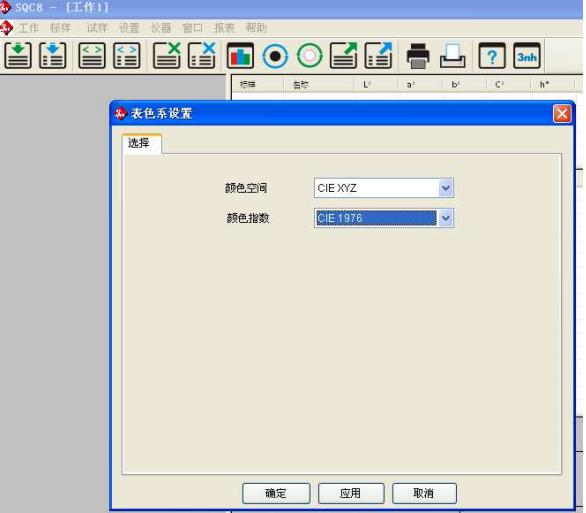586x513 pixels.
Task: Click the 确定 button
Action: [x=276, y=493]
